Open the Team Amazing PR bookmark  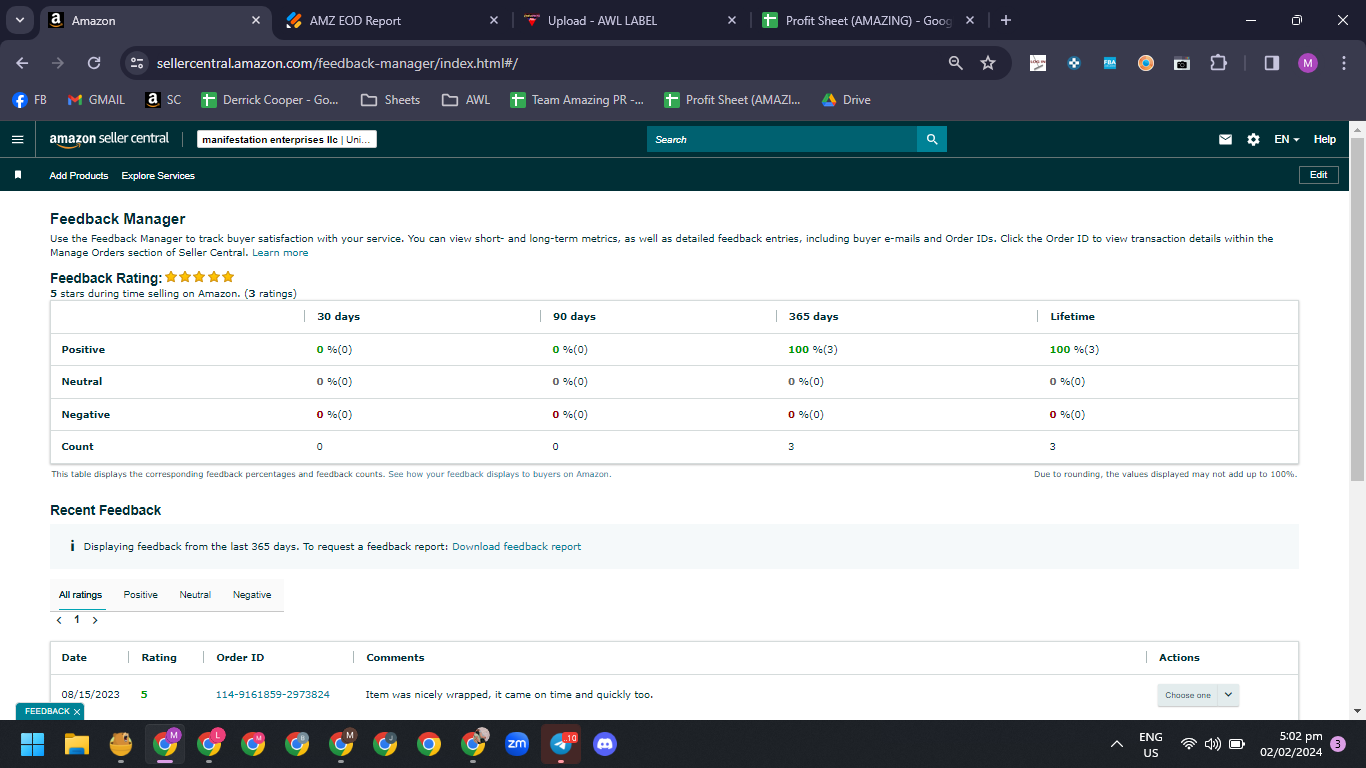pos(577,100)
